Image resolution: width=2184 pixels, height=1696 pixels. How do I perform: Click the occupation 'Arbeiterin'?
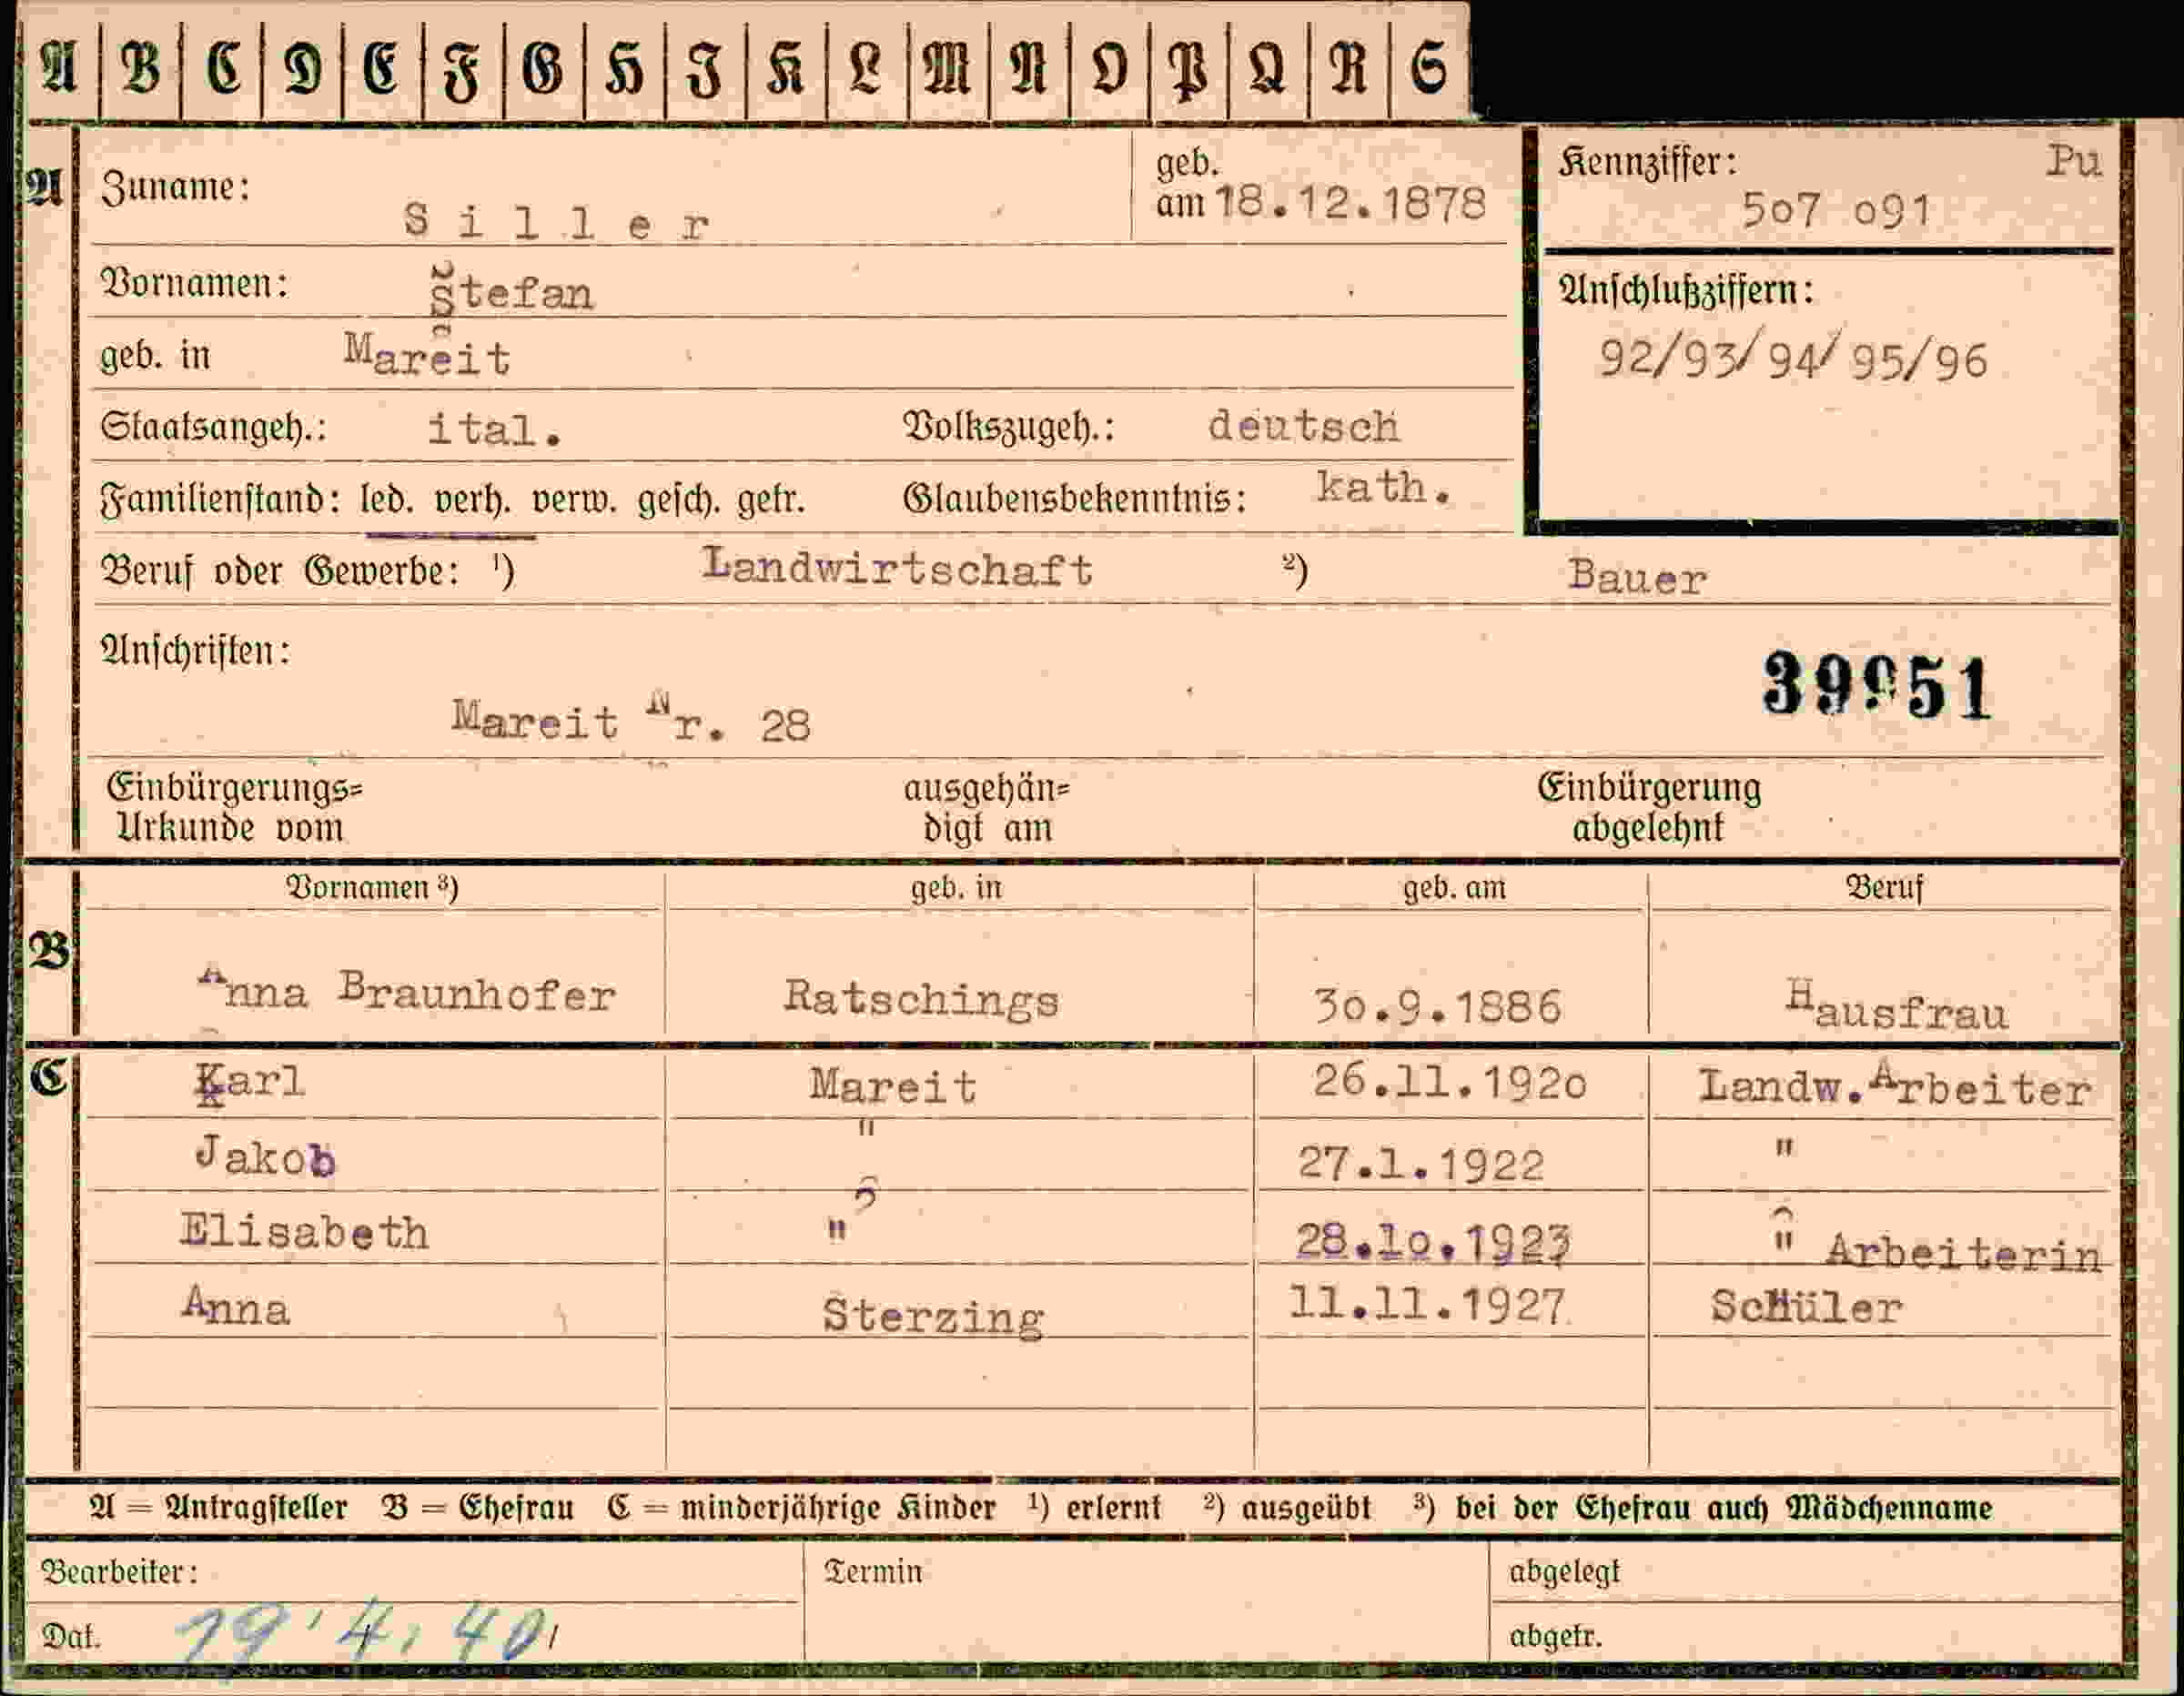[x=1964, y=1252]
